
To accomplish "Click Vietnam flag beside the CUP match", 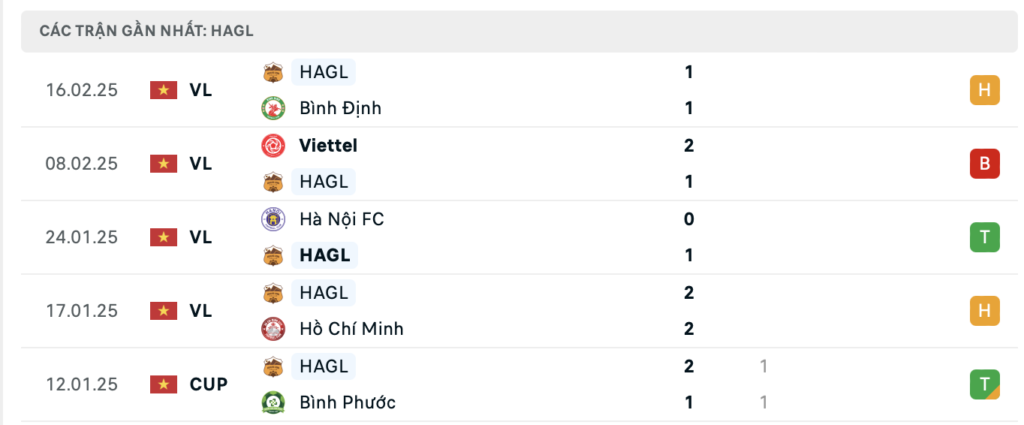I will [162, 384].
